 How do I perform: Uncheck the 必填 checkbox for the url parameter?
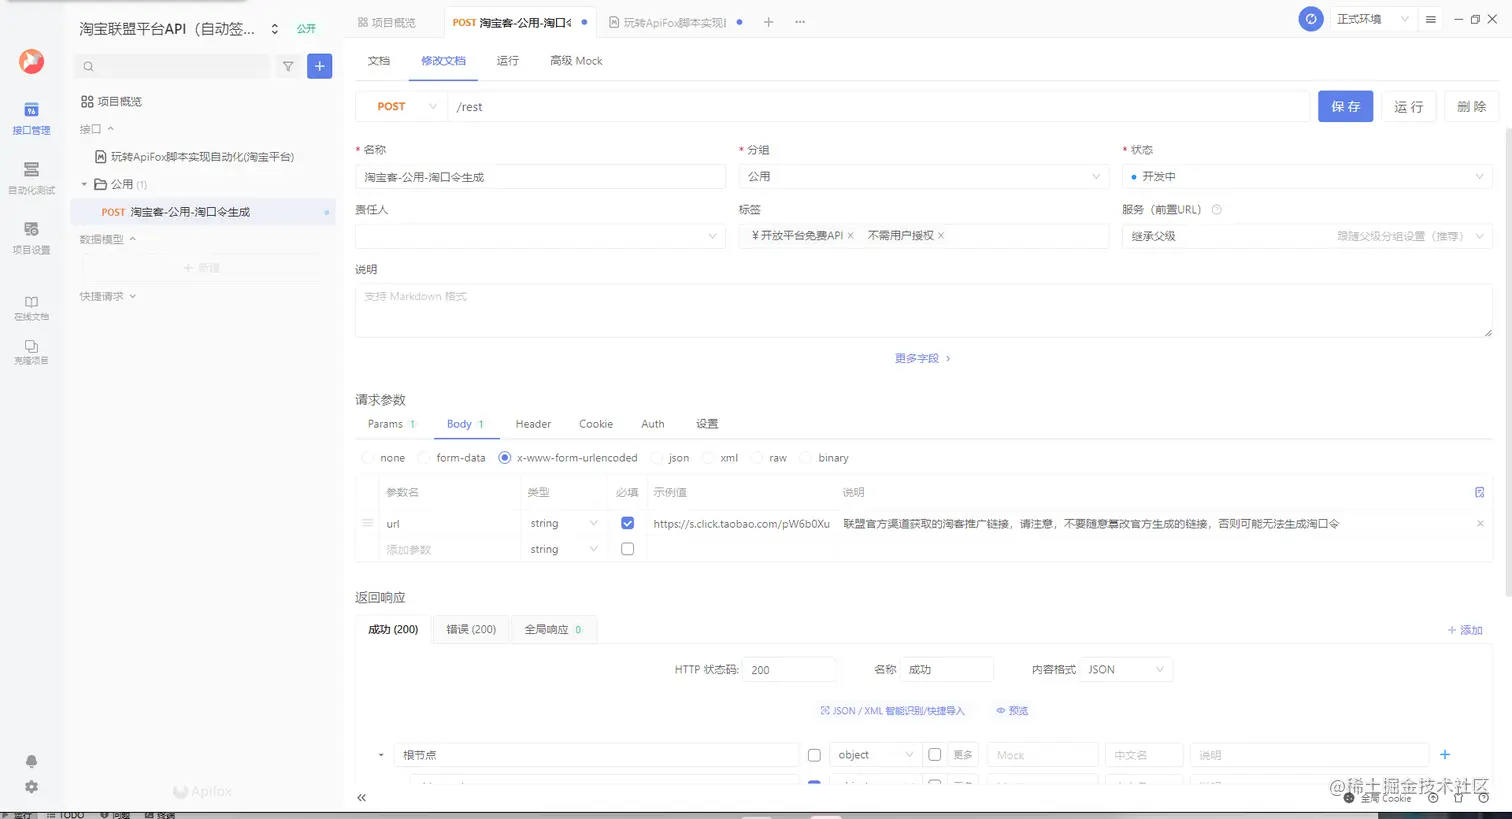[x=627, y=522]
